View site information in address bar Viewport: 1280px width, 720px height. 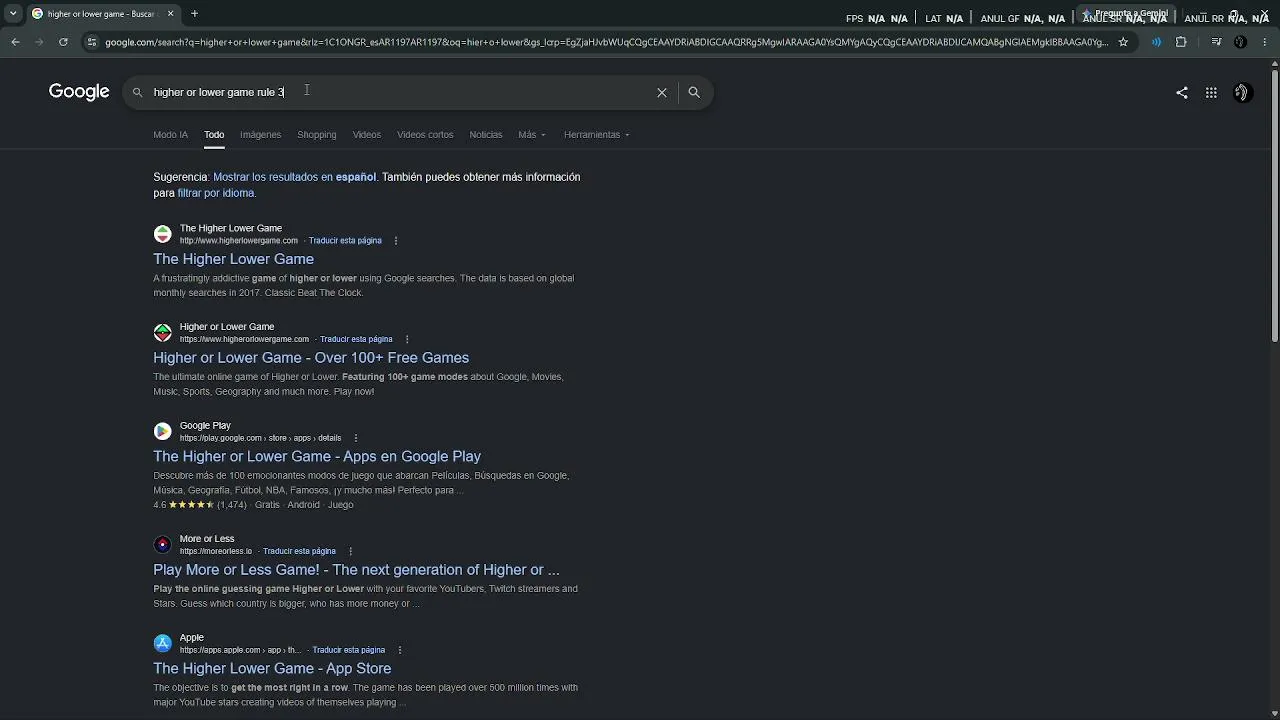pyautogui.click(x=92, y=42)
